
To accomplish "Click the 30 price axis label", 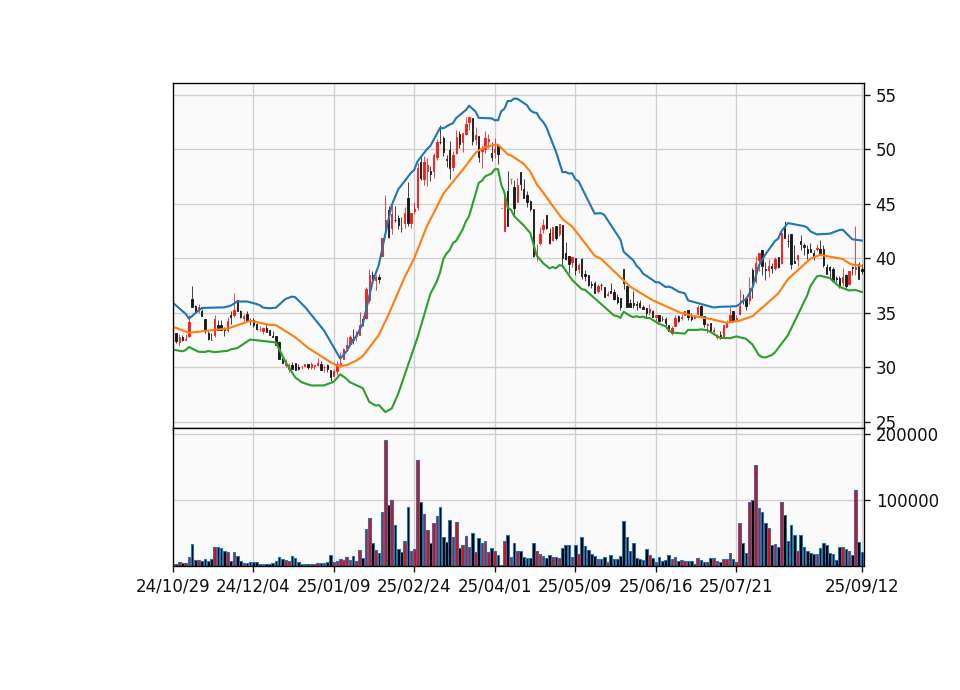I will tap(886, 368).
